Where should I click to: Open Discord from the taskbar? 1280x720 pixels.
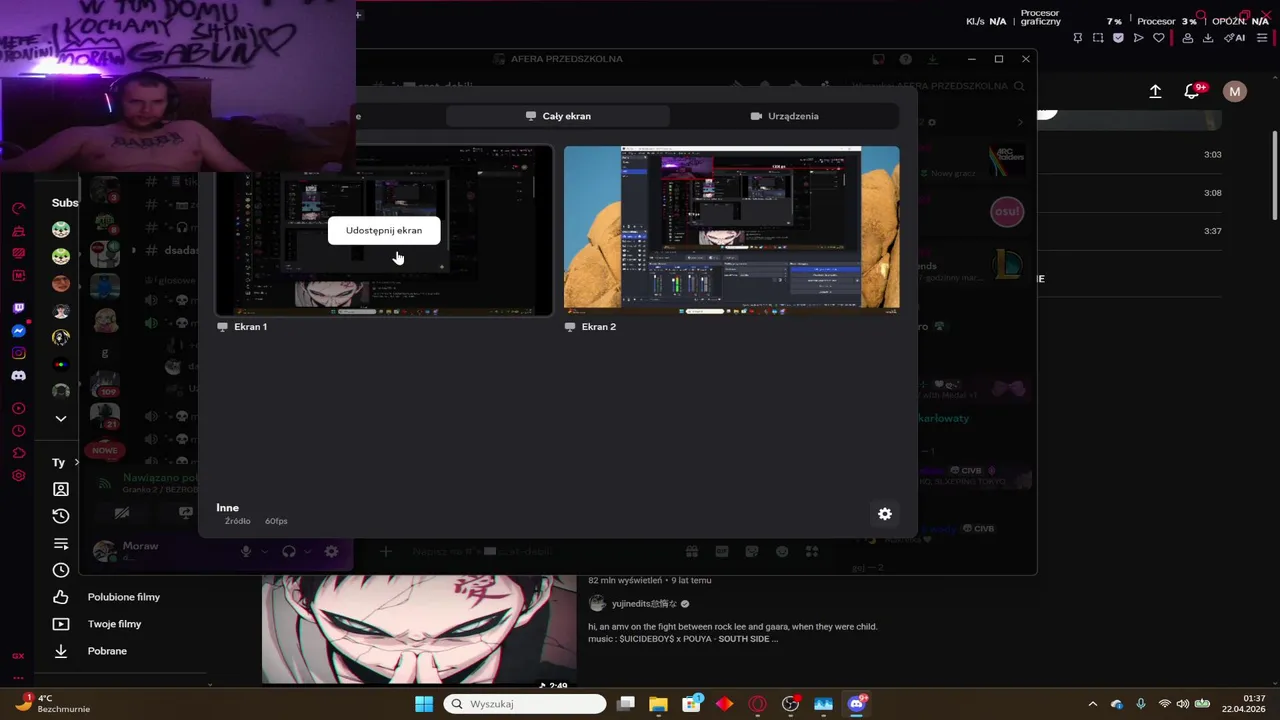(856, 704)
